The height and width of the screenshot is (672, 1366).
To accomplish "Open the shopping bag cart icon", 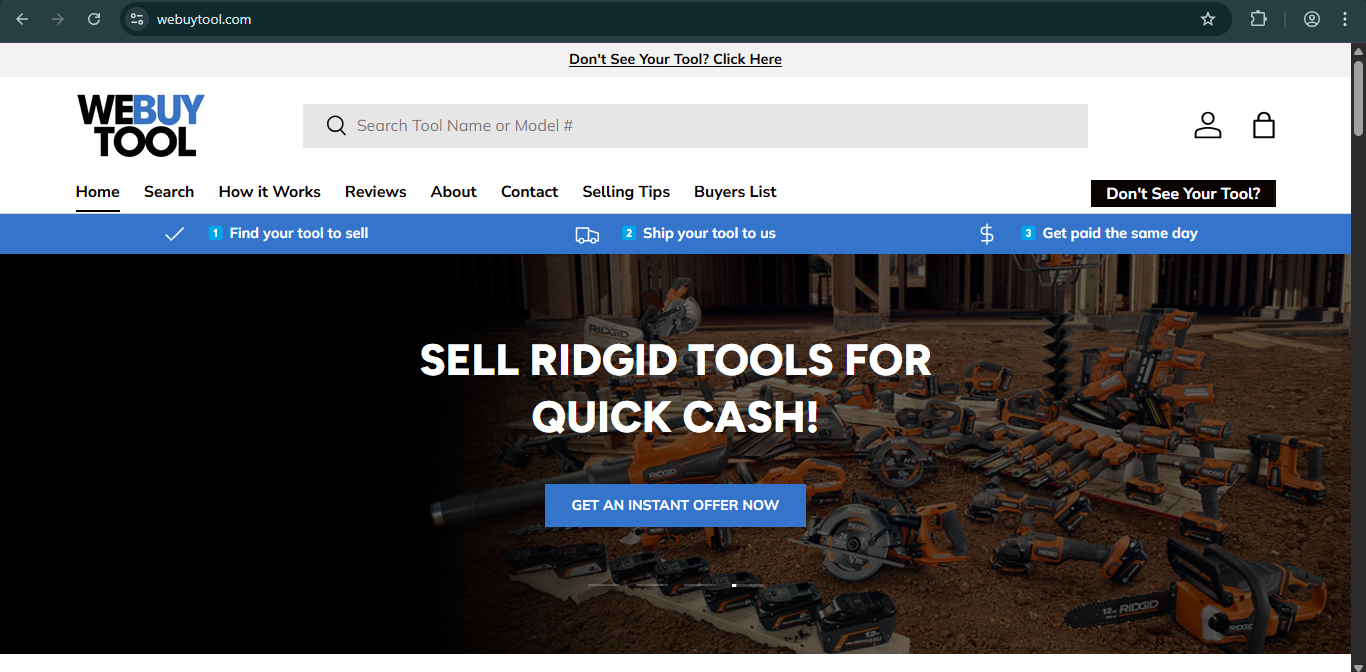I will tap(1264, 125).
